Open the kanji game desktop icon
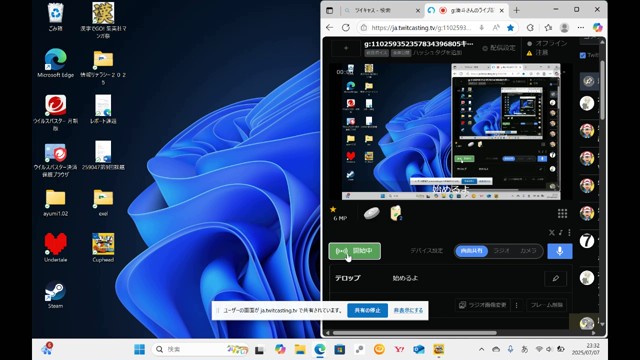 103,20
